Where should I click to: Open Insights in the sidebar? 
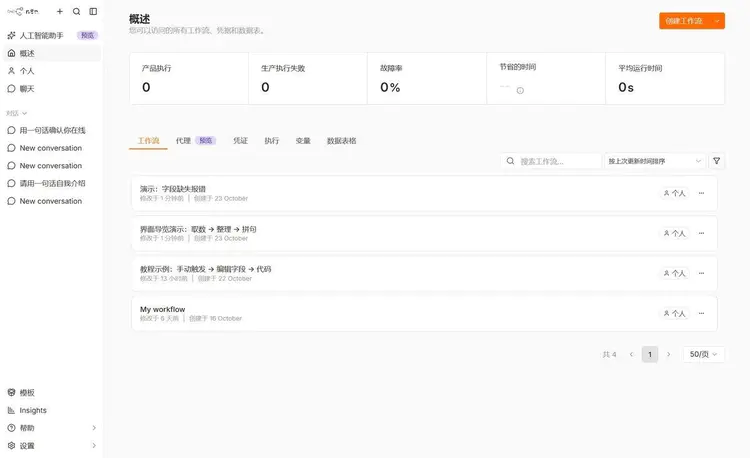(52, 410)
